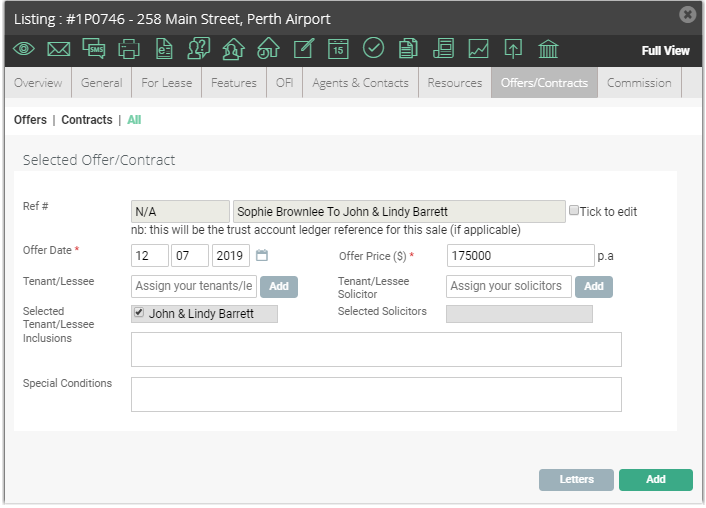Click the upload arrow icon

513,49
